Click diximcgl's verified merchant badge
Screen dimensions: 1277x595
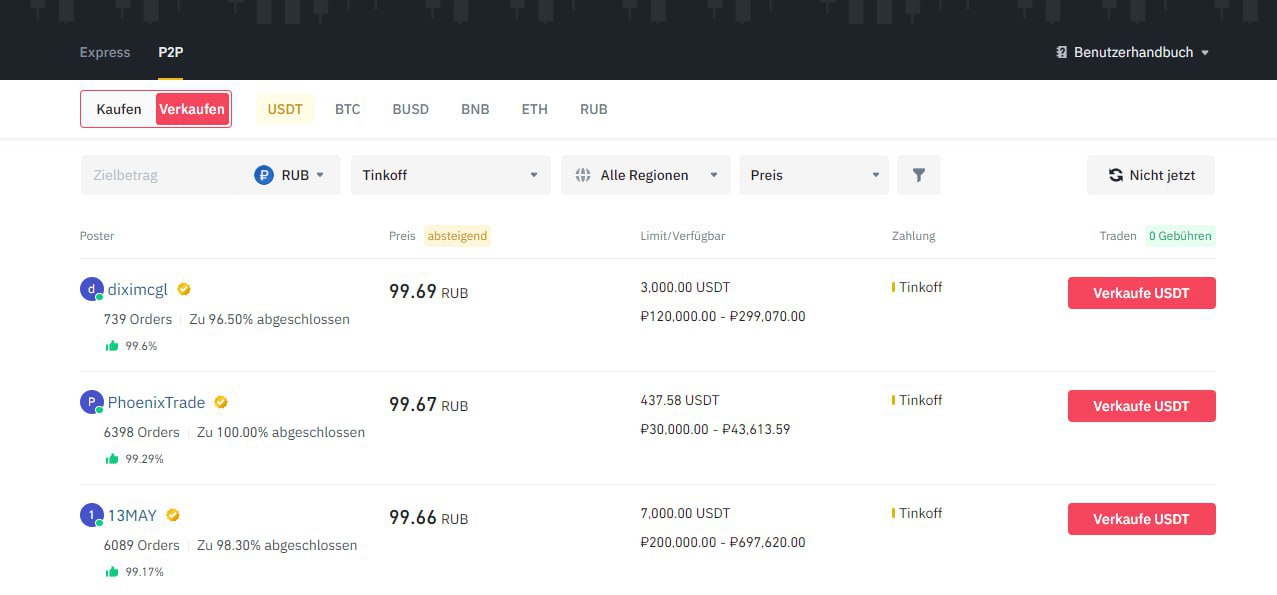click(x=184, y=289)
